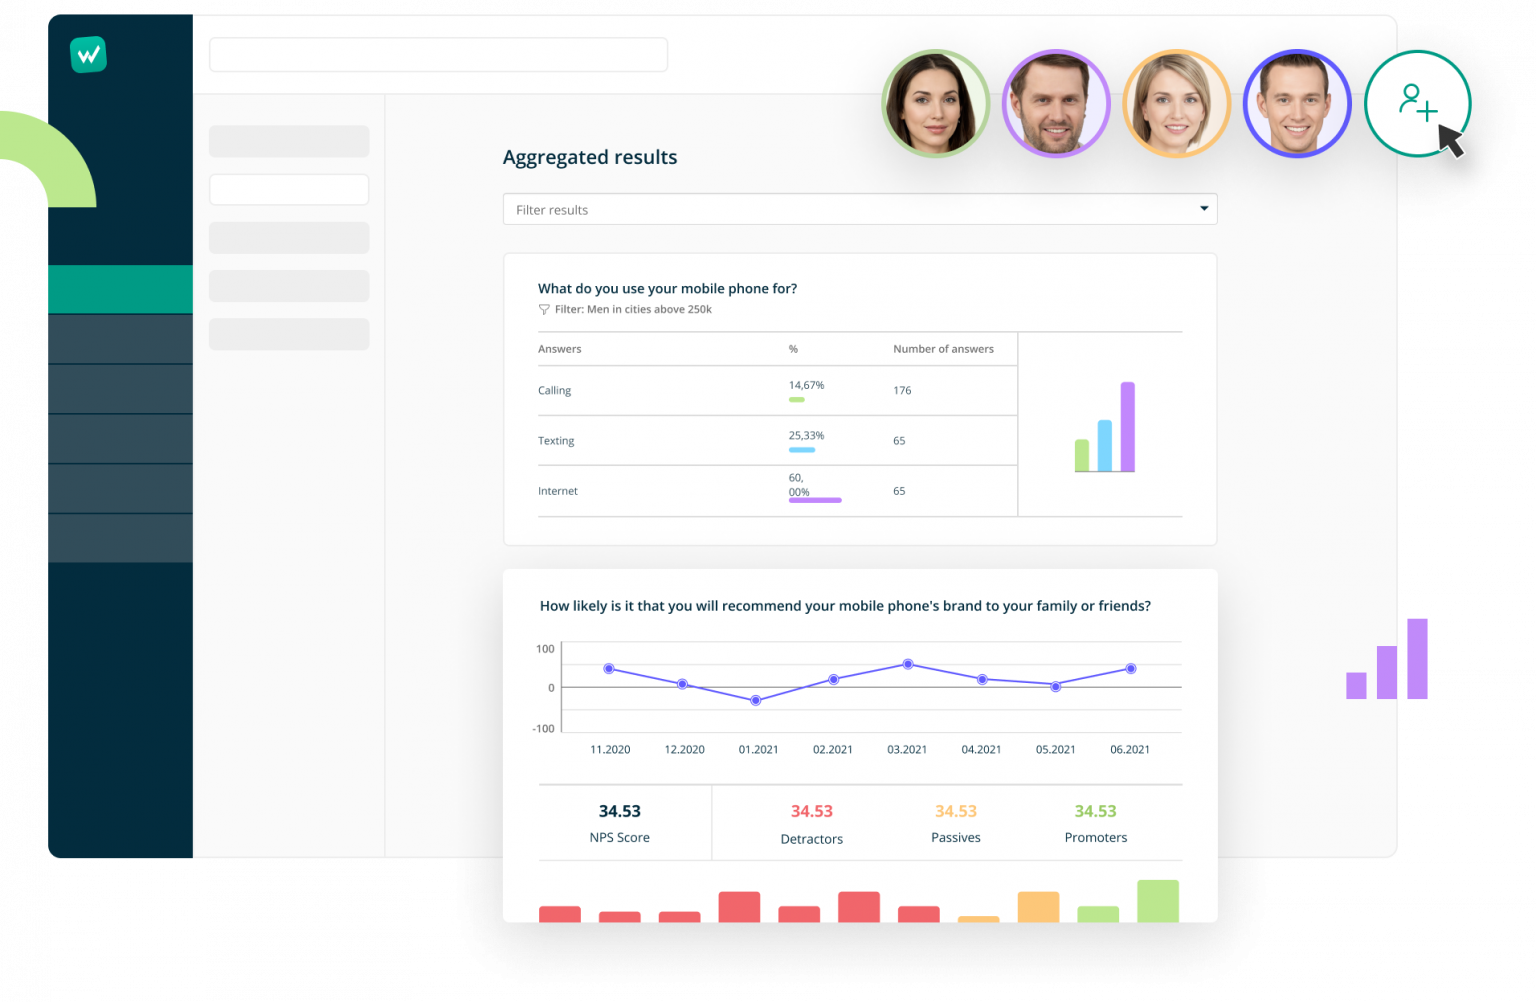Click the mini bar chart icon
This screenshot has width=1536, height=1002.
[1104, 428]
